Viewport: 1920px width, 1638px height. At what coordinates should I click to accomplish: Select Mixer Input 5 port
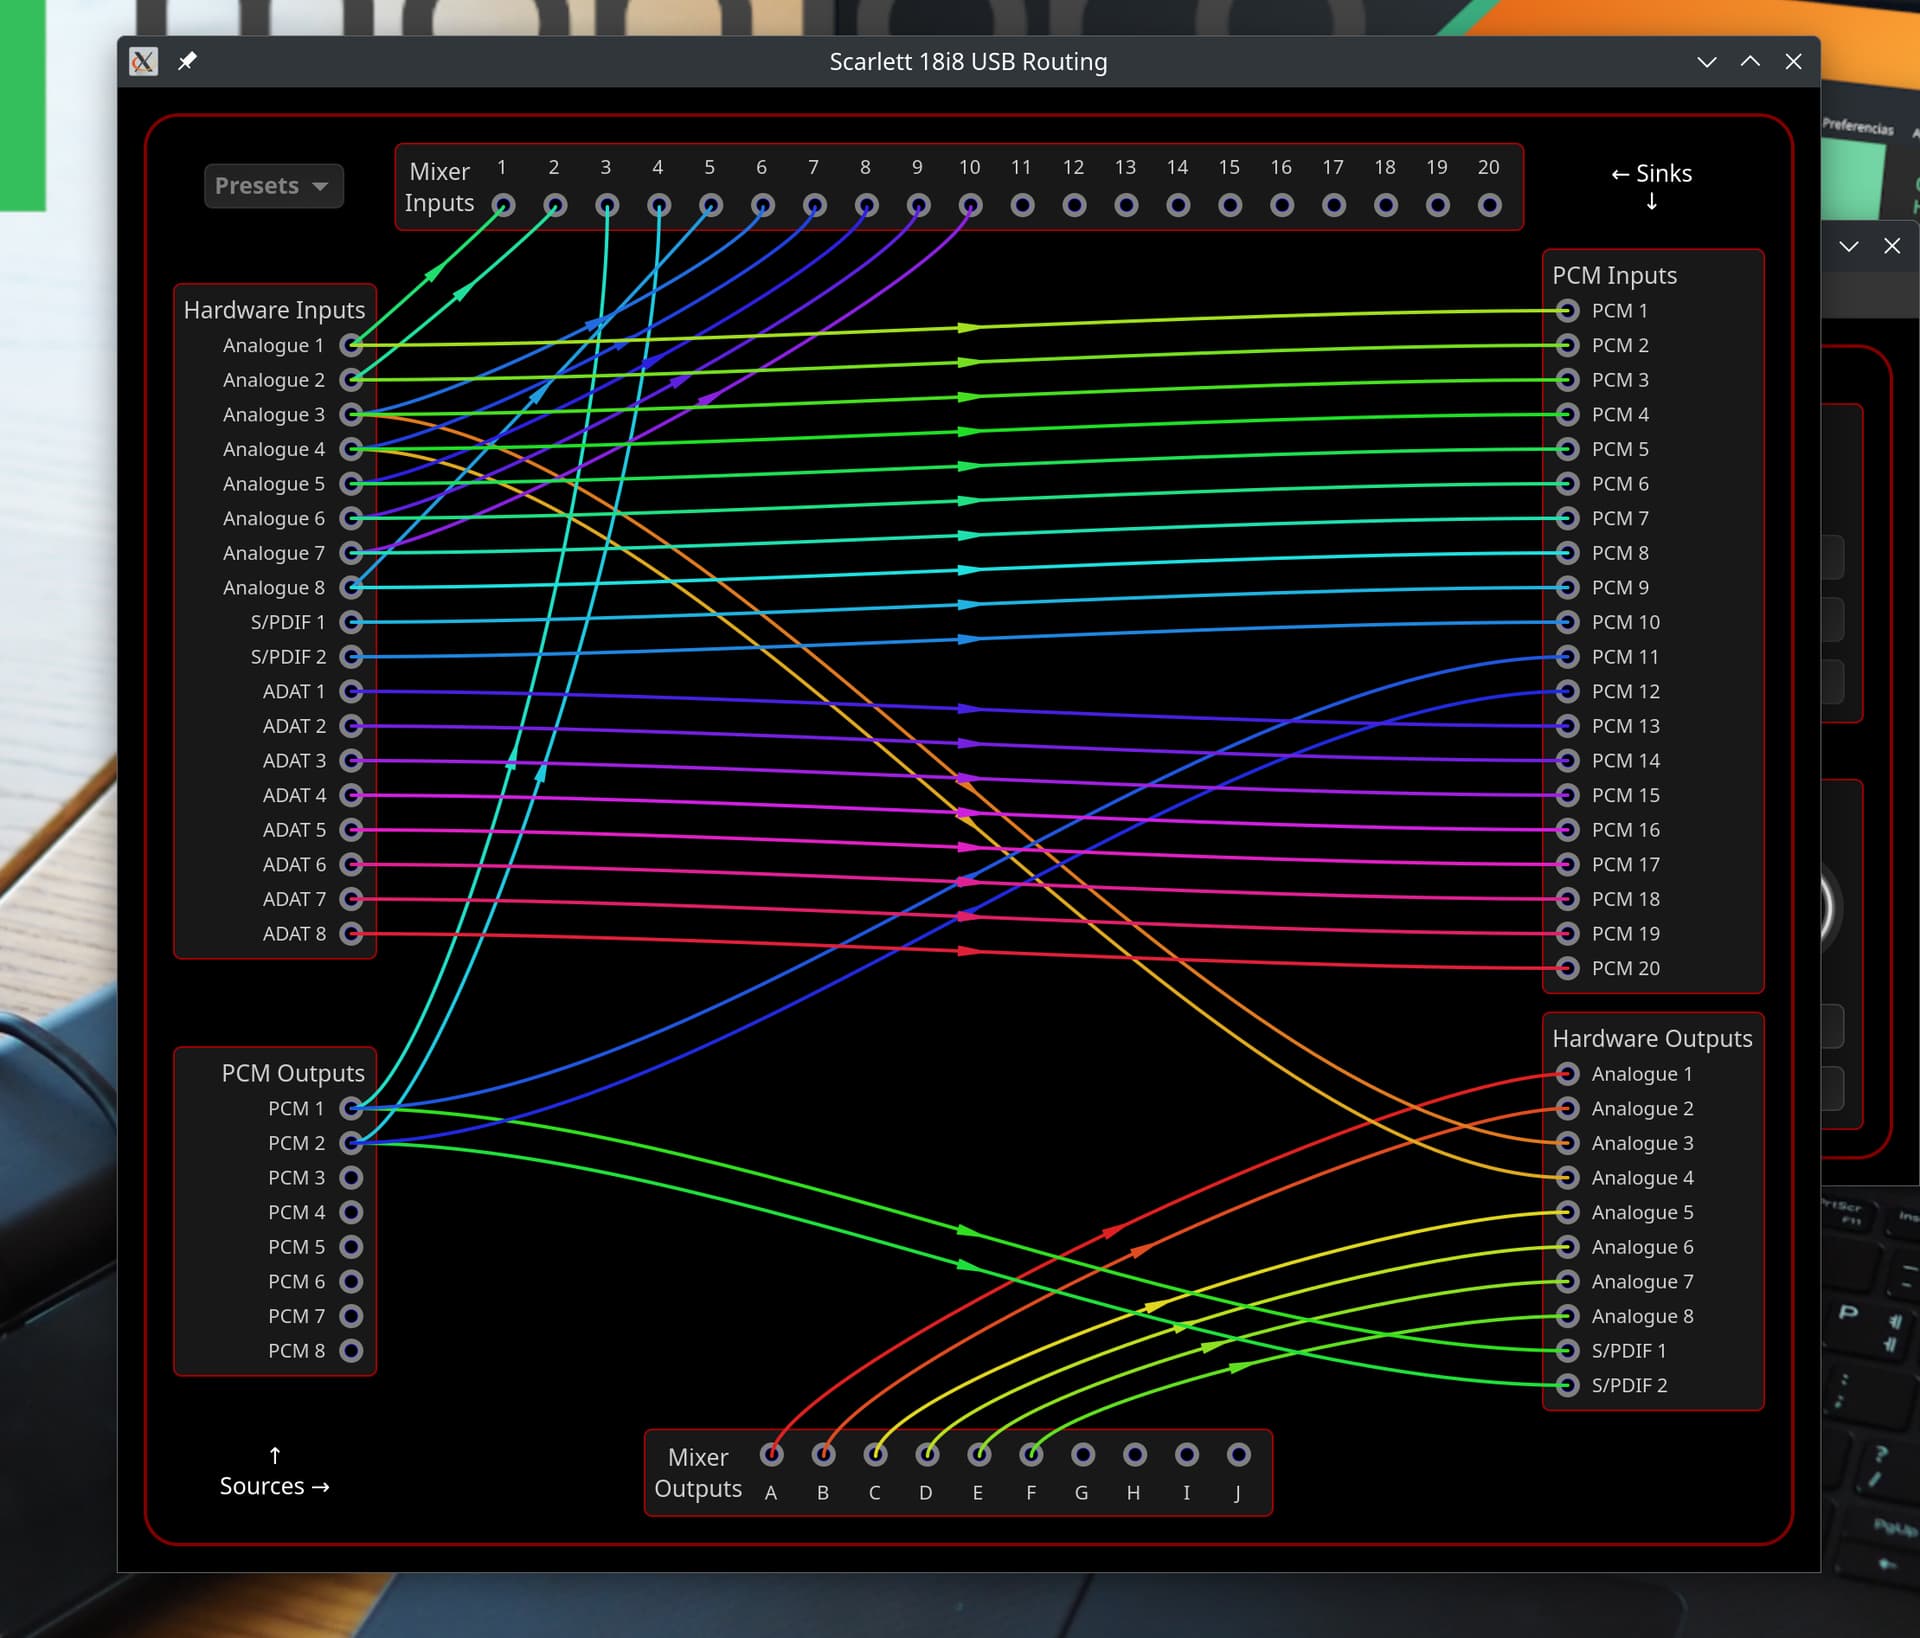(711, 205)
